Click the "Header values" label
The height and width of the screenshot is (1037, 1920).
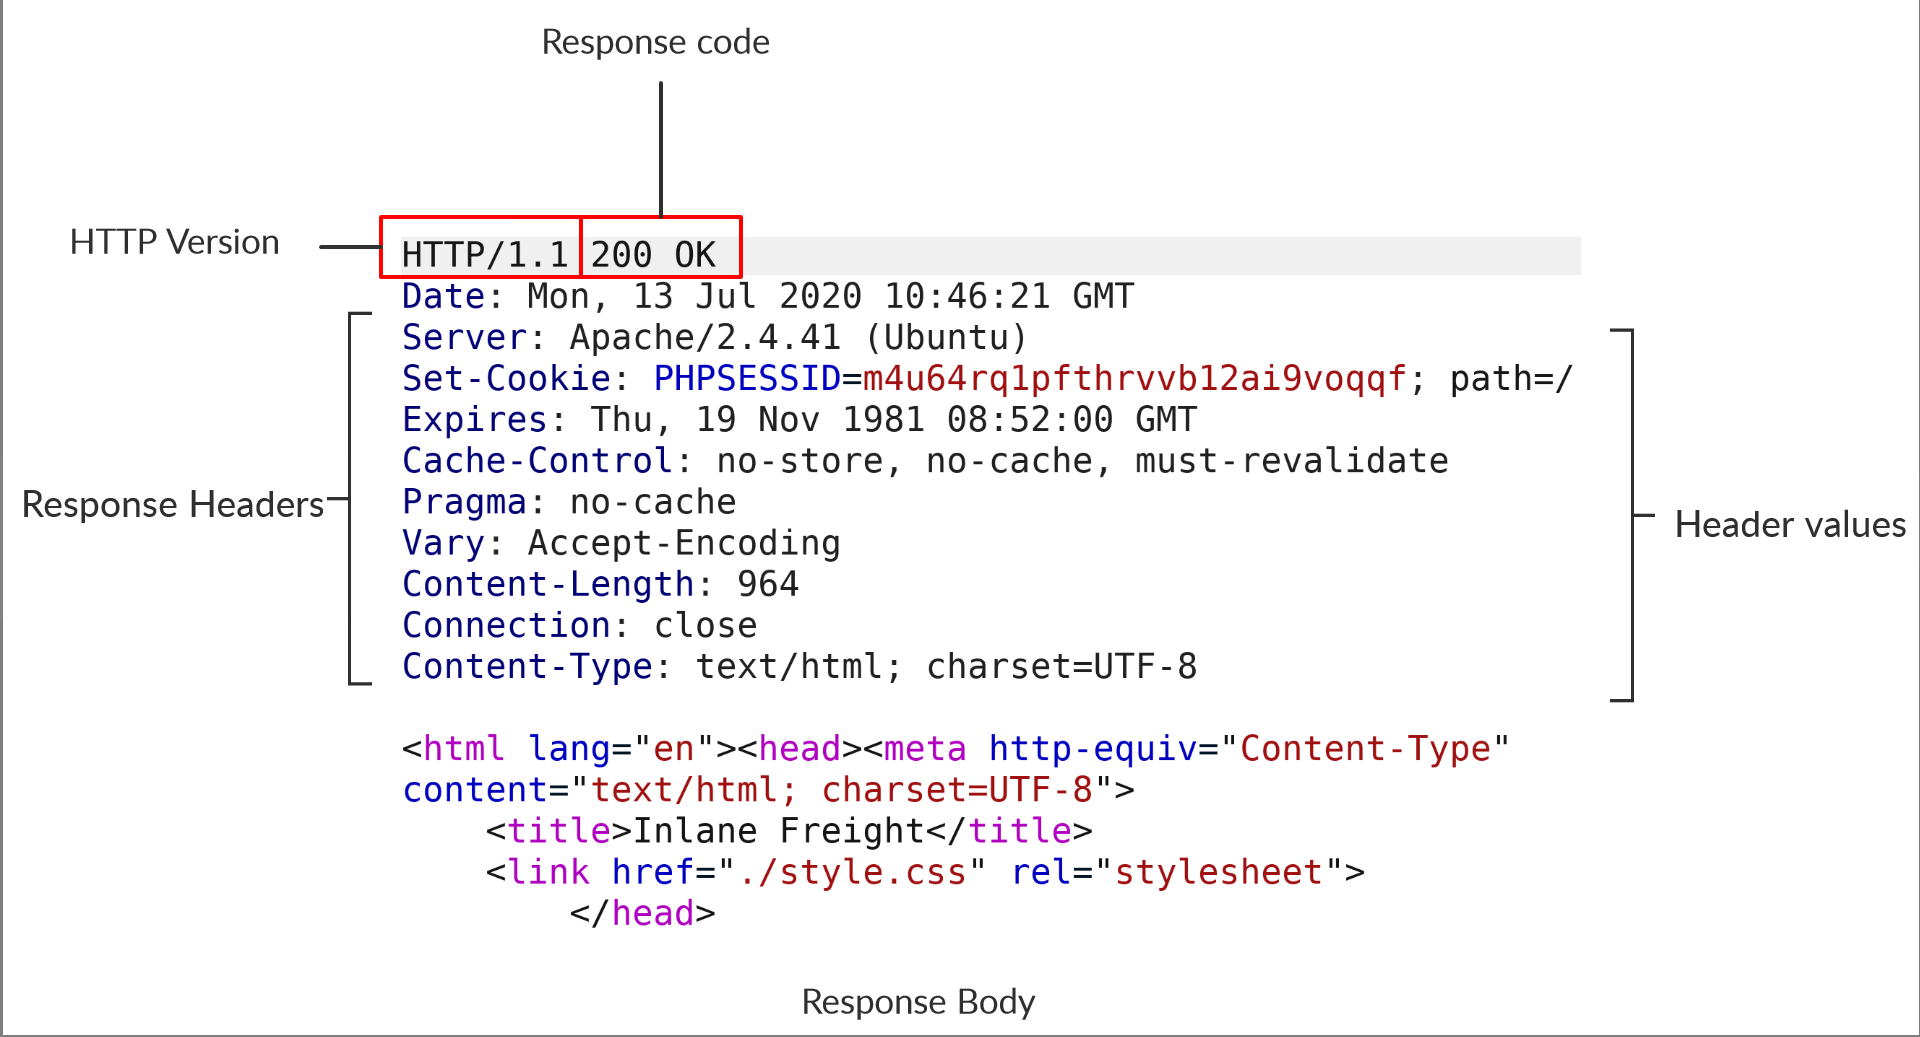pyautogui.click(x=1789, y=525)
